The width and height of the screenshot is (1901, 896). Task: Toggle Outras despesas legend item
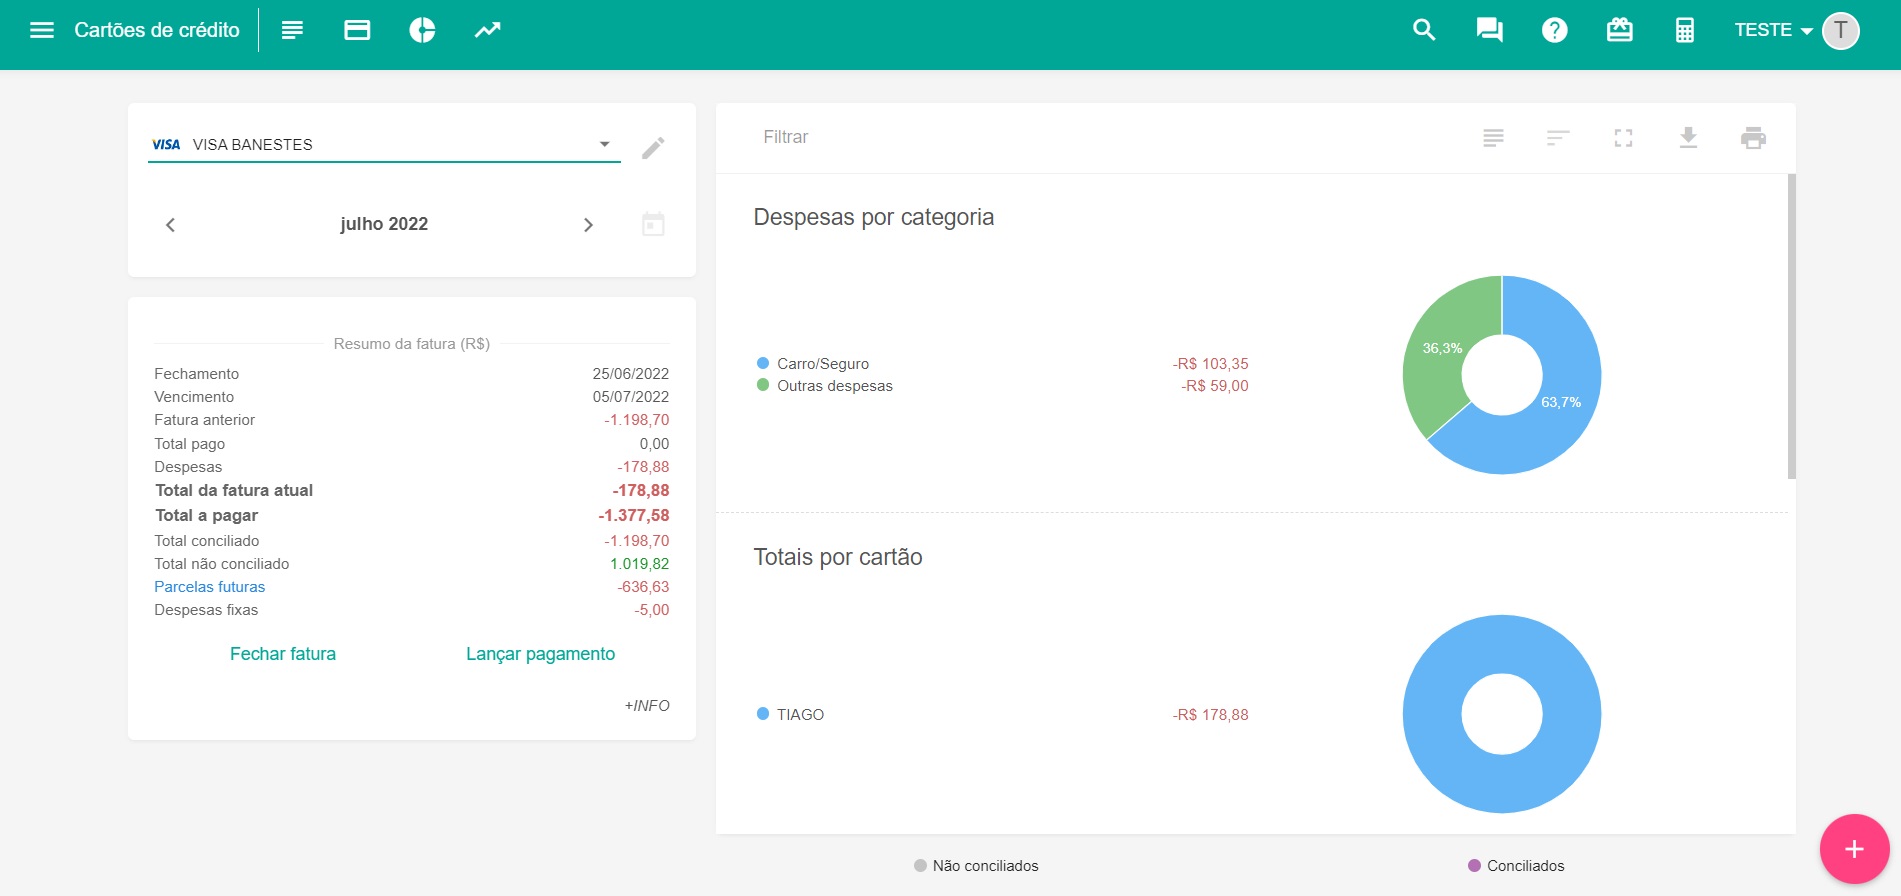point(834,386)
